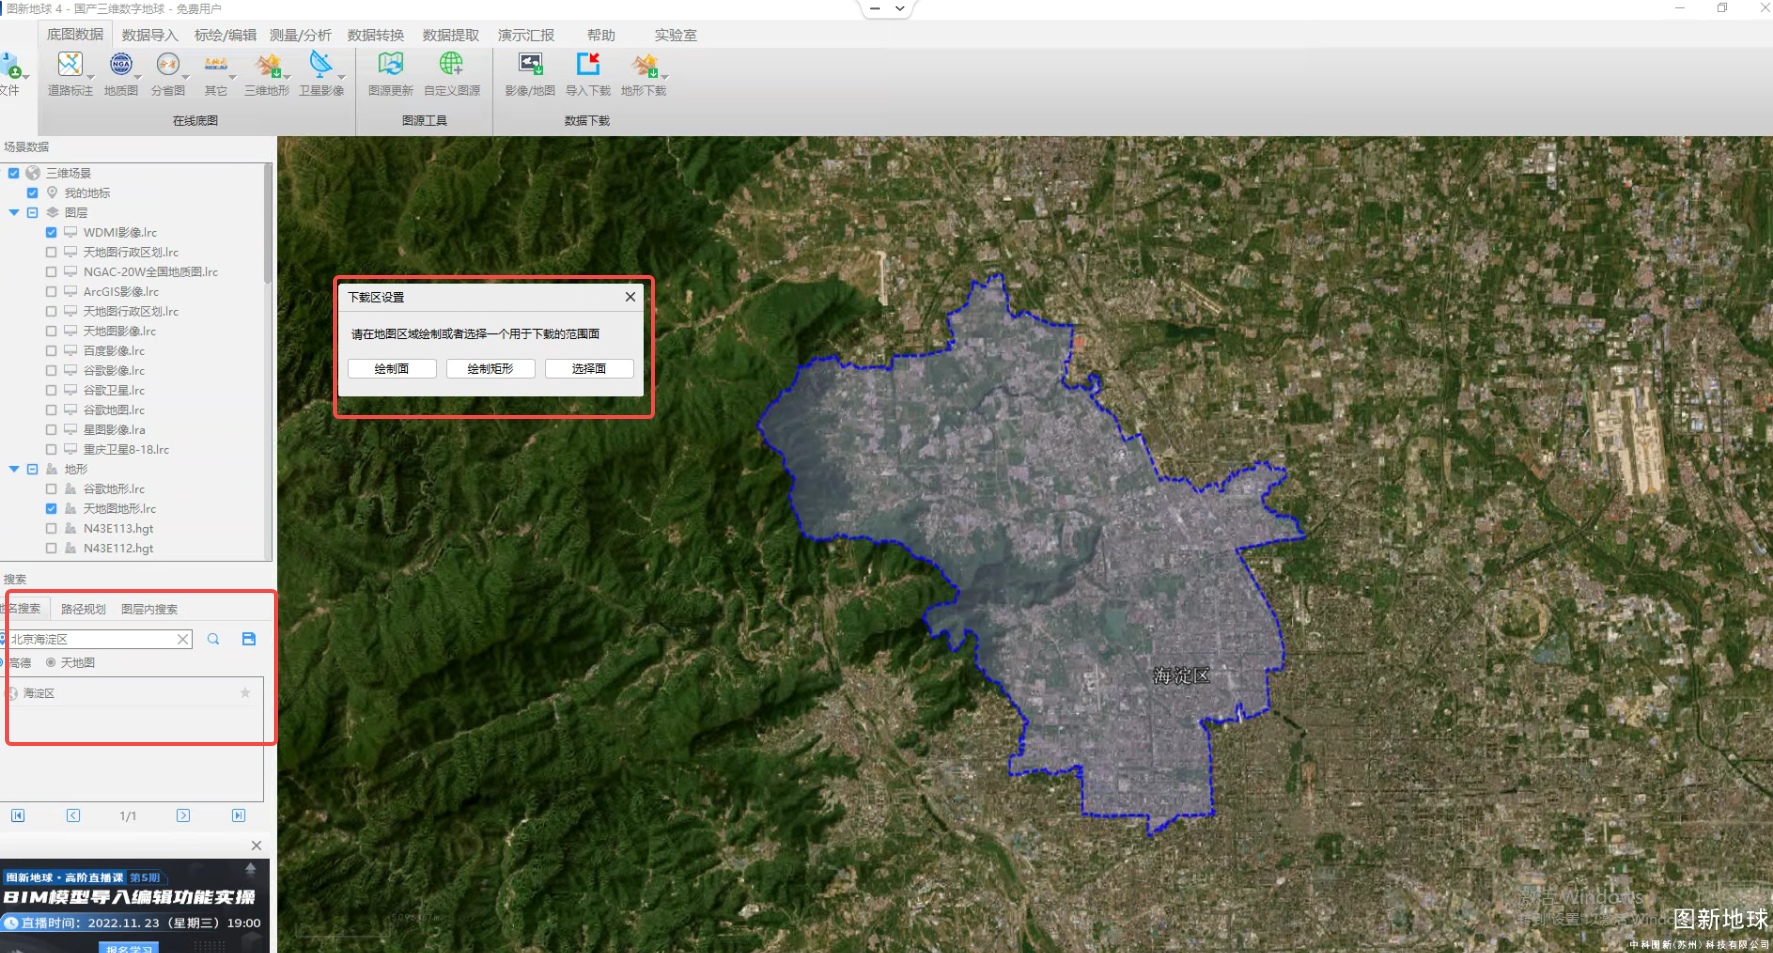This screenshot has height=953, width=1773.
Task: Click the scene tree vertical scrollbar
Action: pos(268,224)
